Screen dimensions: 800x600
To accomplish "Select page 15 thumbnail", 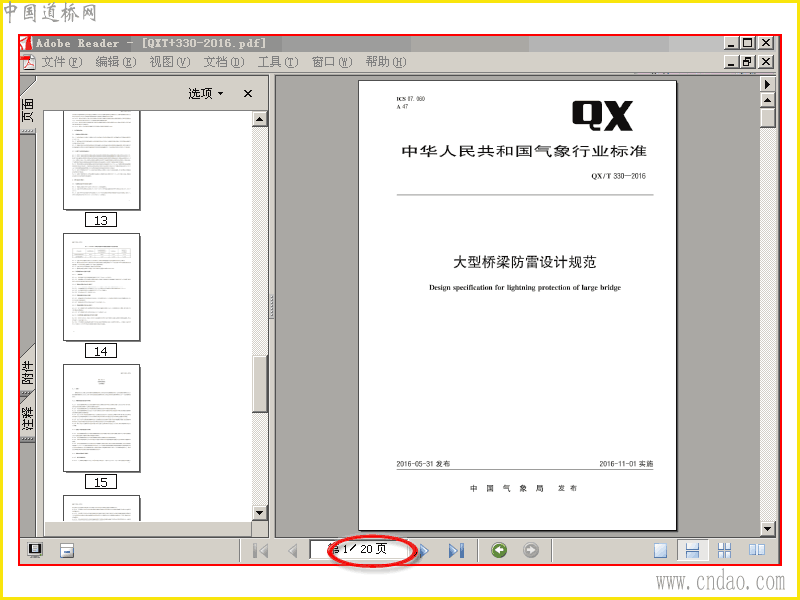I will (102, 418).
